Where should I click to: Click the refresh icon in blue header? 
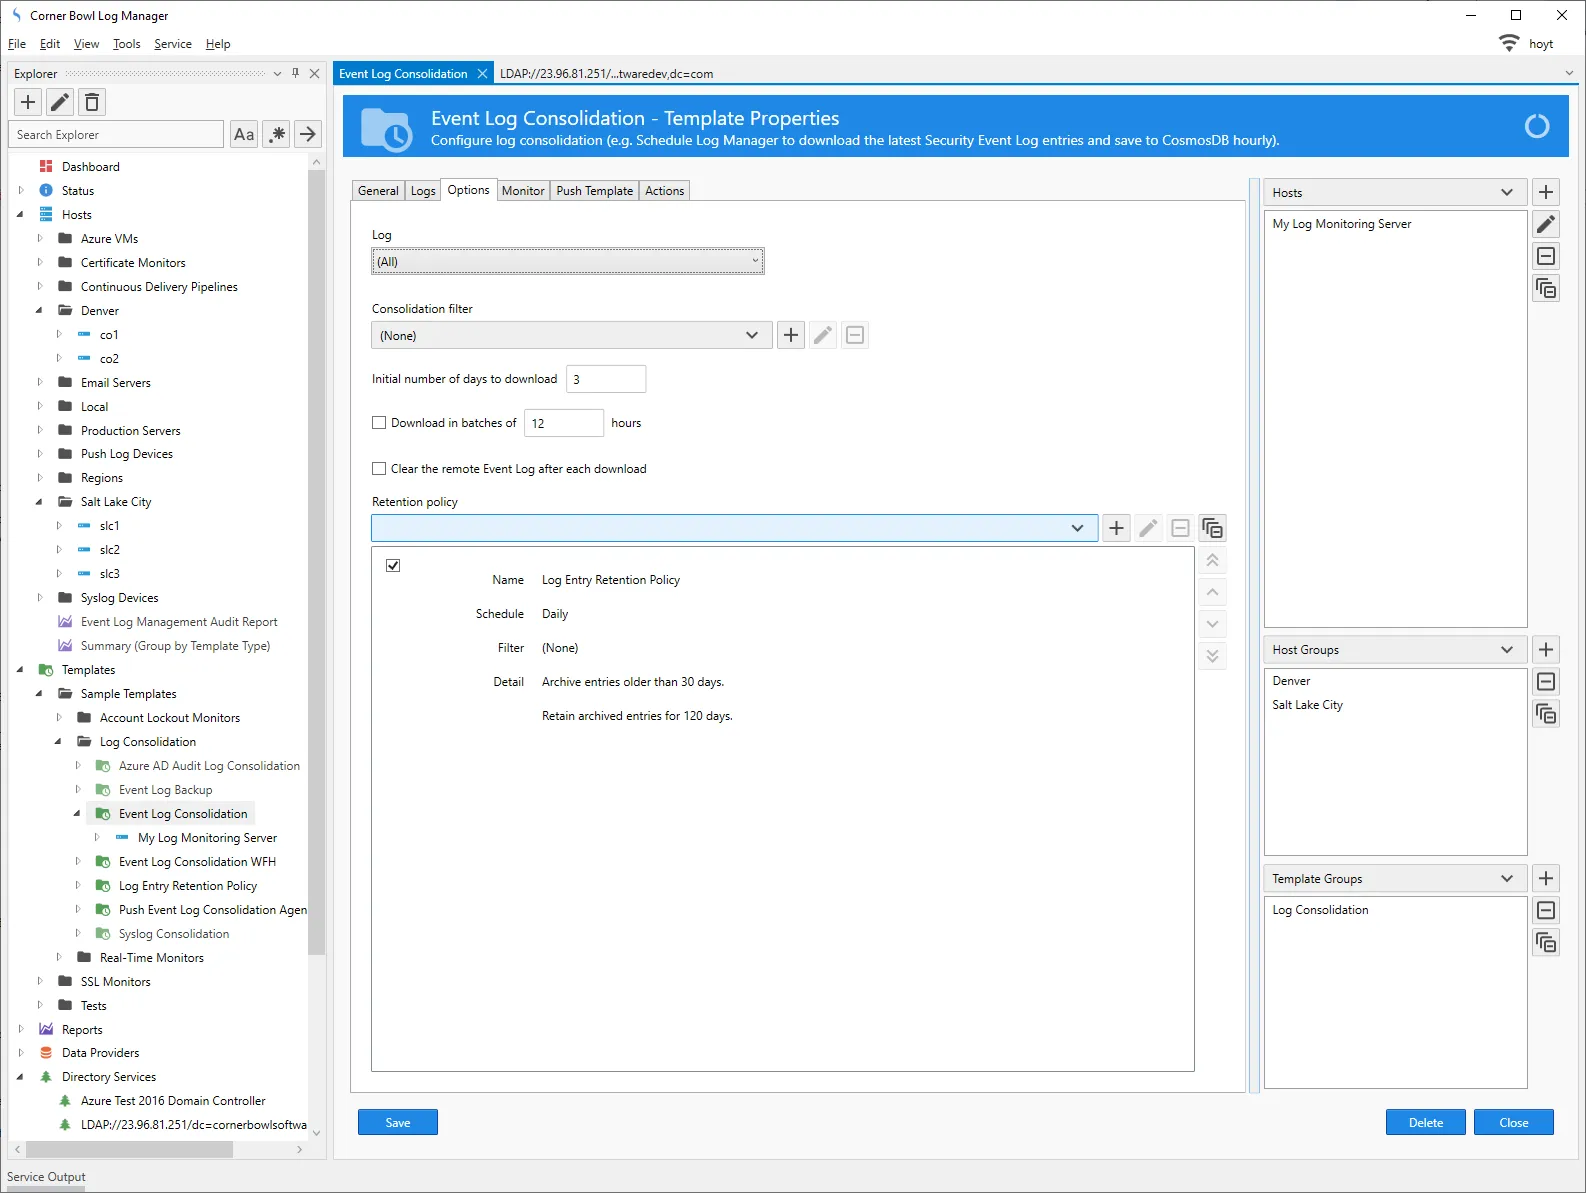tap(1536, 126)
